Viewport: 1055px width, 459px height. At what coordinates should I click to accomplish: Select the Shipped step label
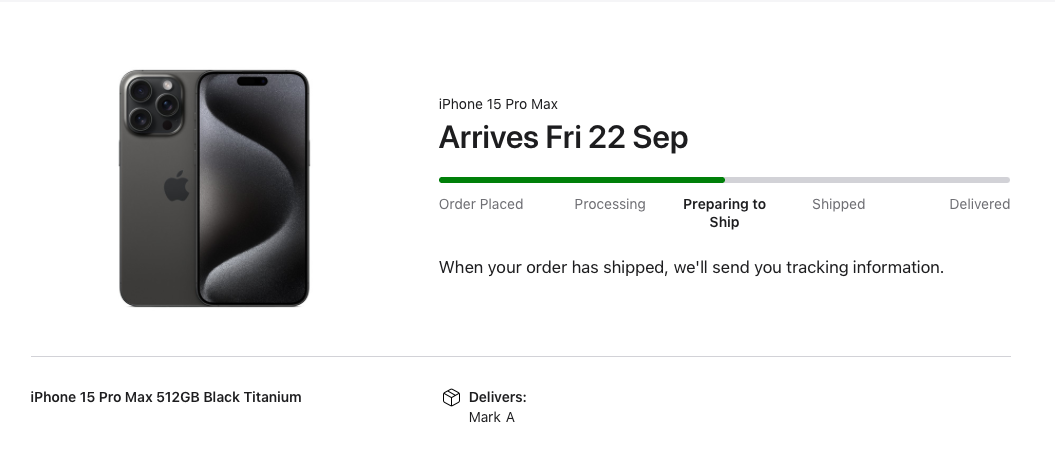pyautogui.click(x=838, y=204)
